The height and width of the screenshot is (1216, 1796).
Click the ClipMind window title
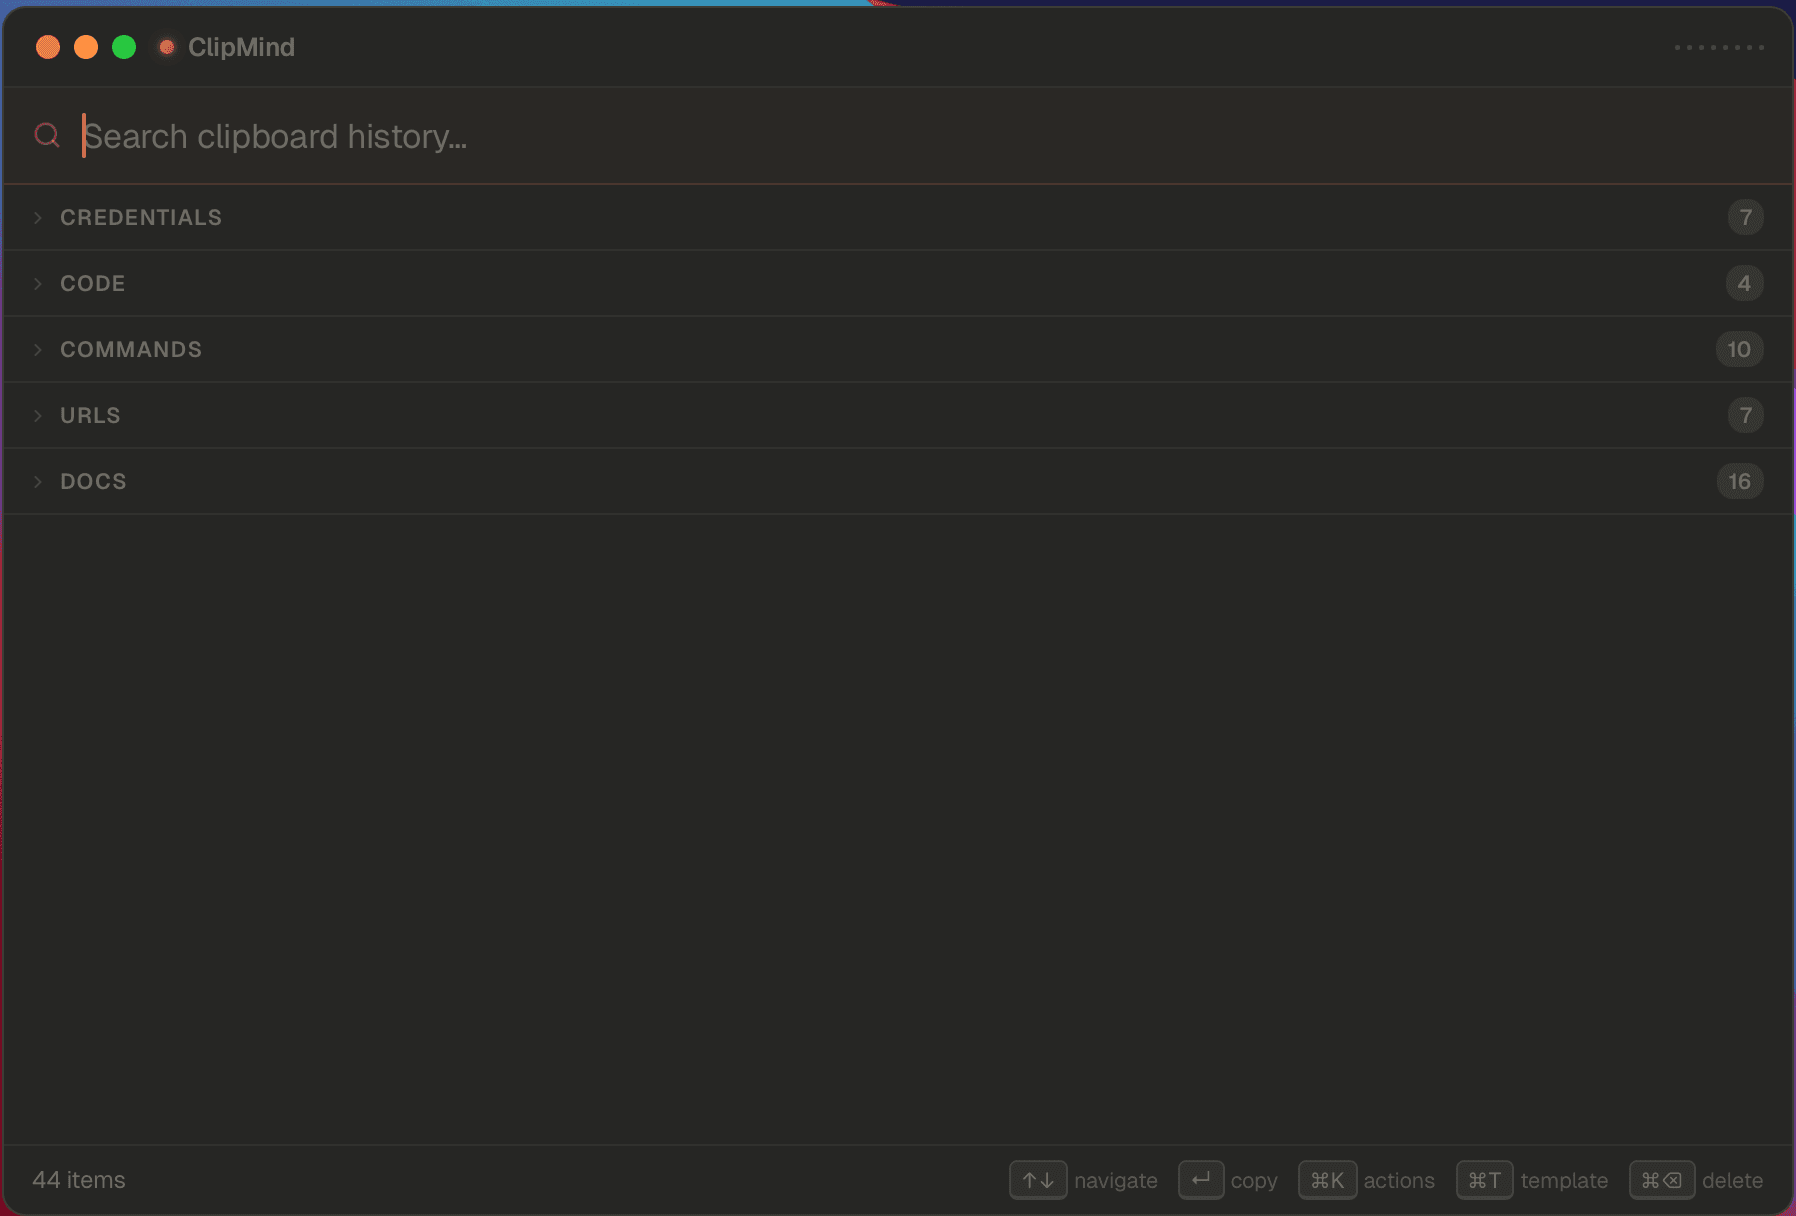[x=241, y=47]
